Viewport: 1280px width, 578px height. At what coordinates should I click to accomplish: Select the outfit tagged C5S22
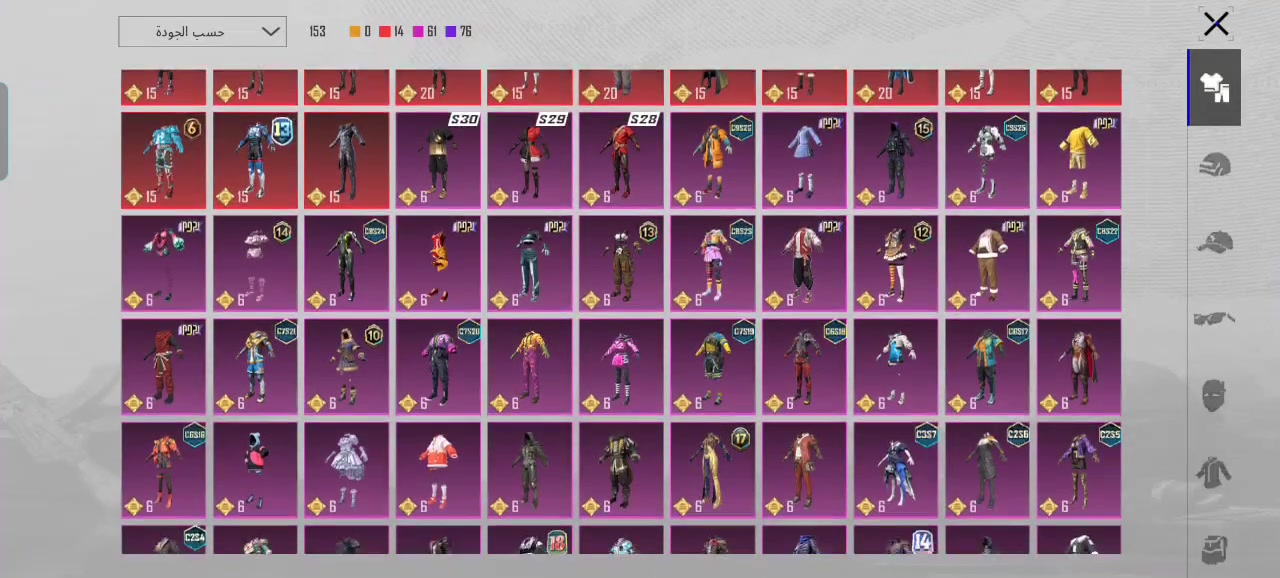(x=1079, y=263)
